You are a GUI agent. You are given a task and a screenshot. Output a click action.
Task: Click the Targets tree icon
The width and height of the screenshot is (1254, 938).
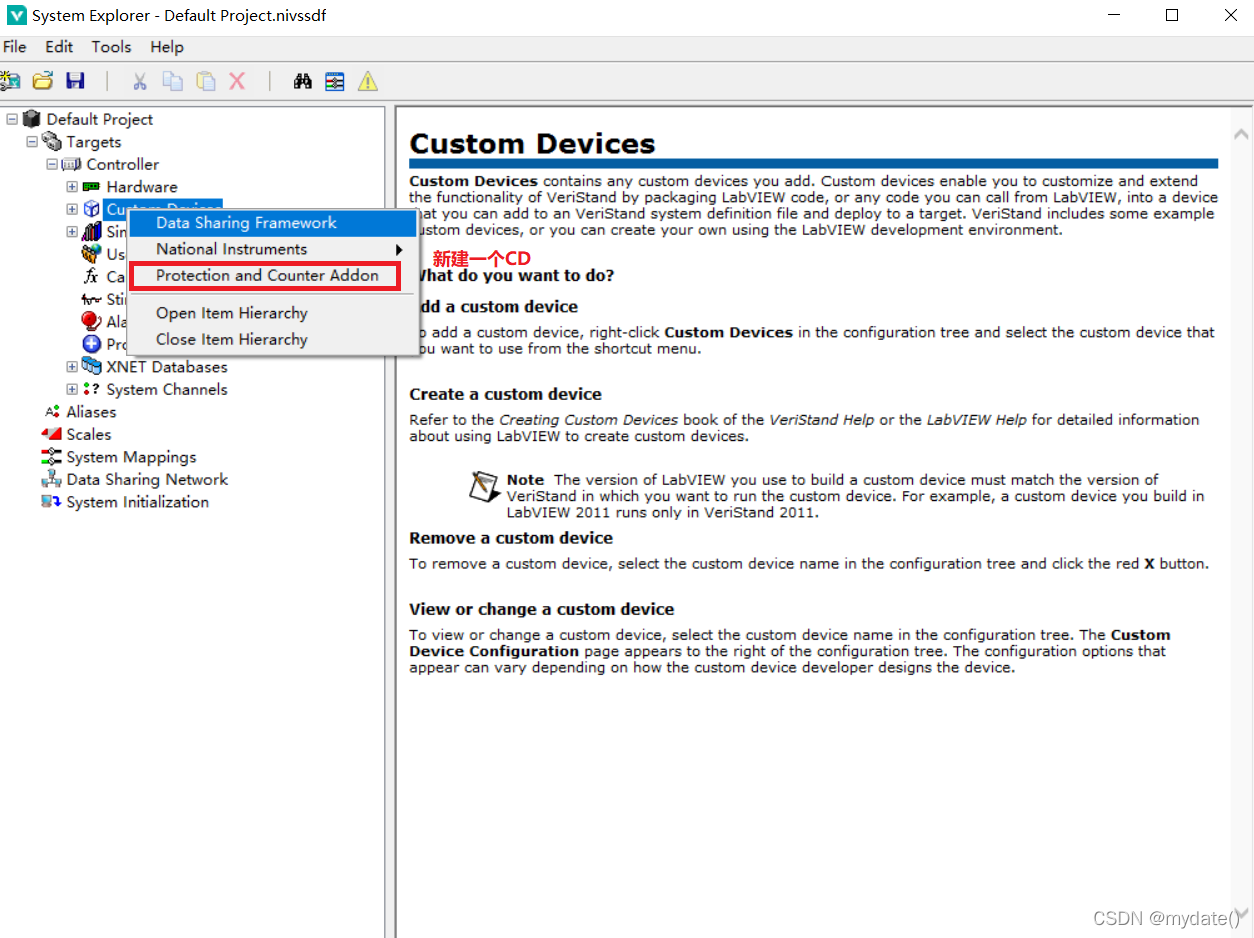coord(52,142)
